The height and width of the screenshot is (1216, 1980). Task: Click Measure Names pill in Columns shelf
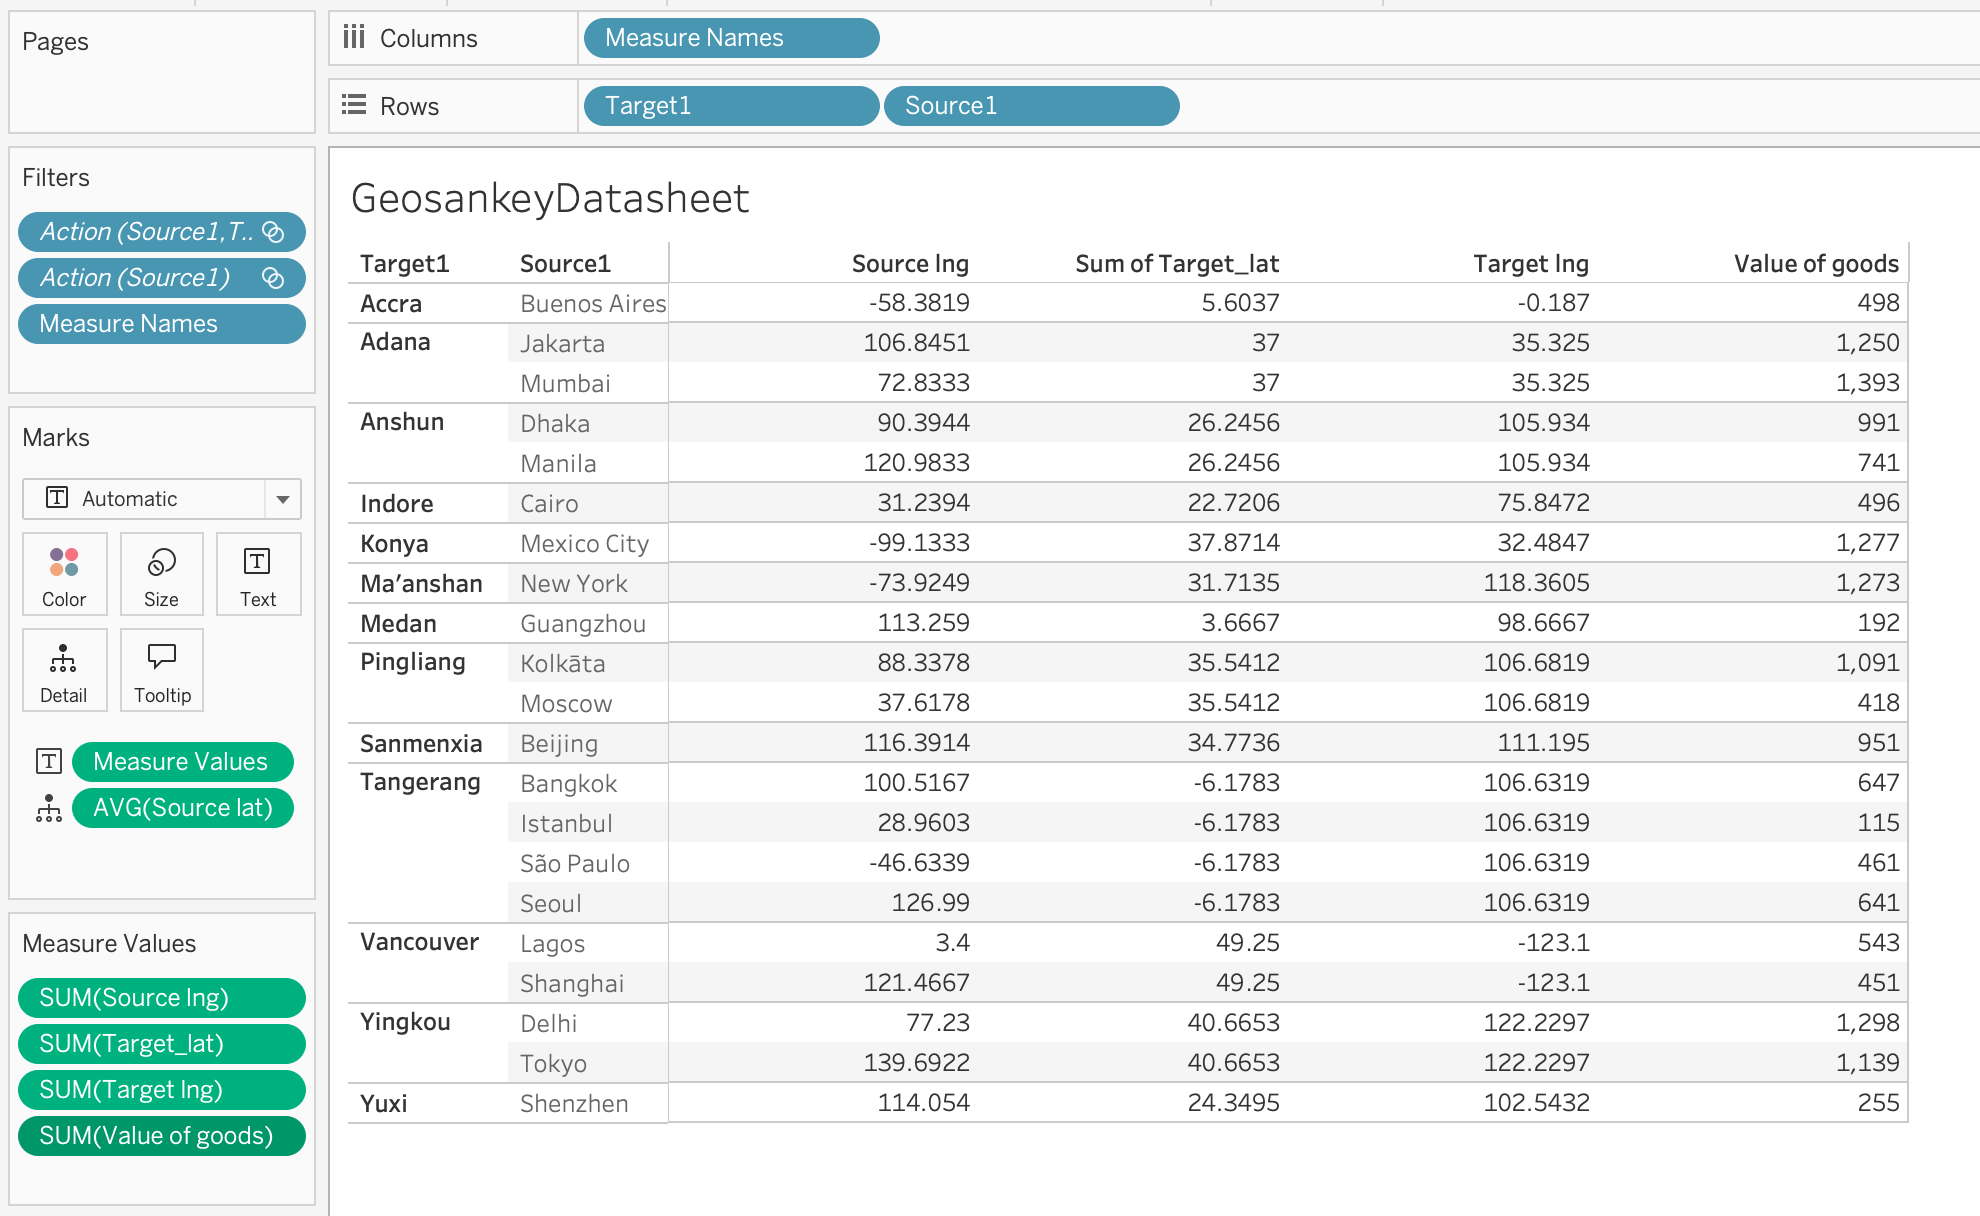pos(730,38)
